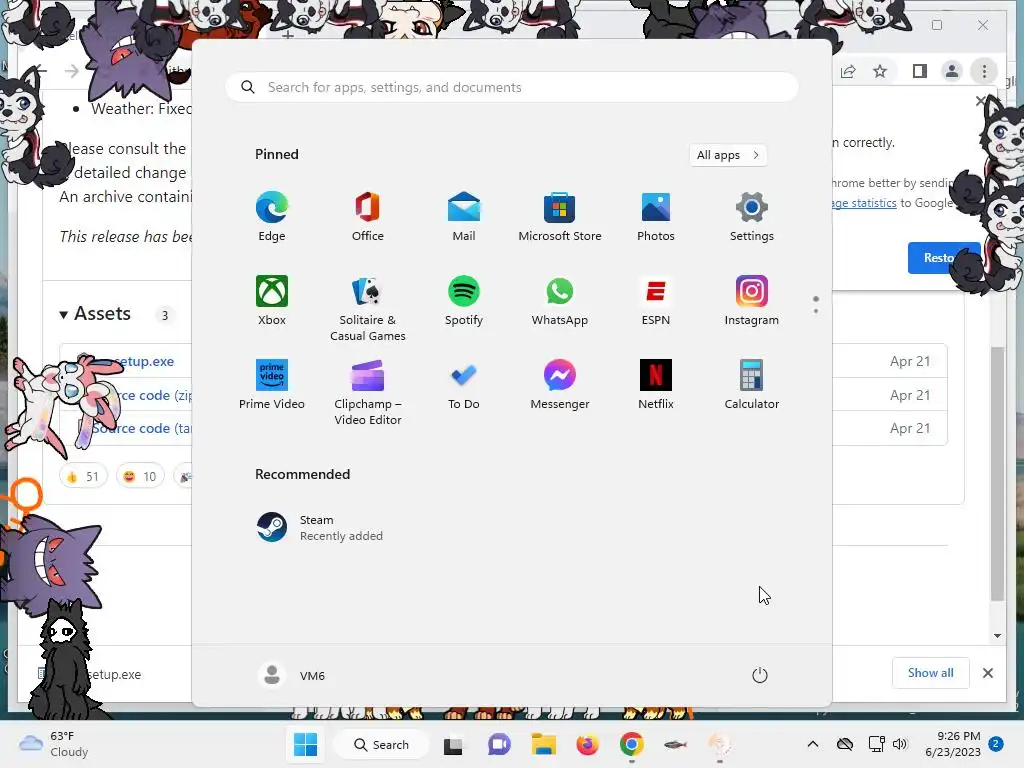Image resolution: width=1024 pixels, height=768 pixels.
Task: Open the clock and date panel
Action: (952, 744)
